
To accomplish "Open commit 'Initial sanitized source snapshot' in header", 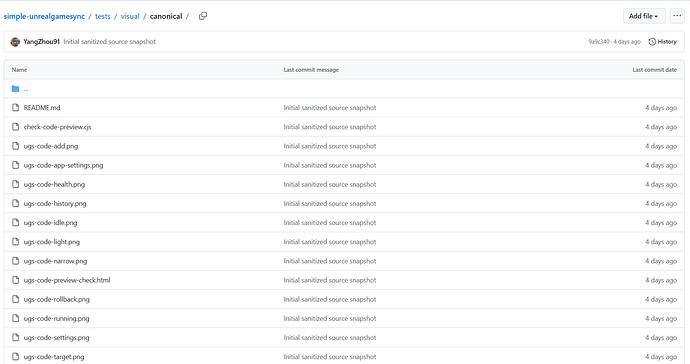I will (110, 42).
